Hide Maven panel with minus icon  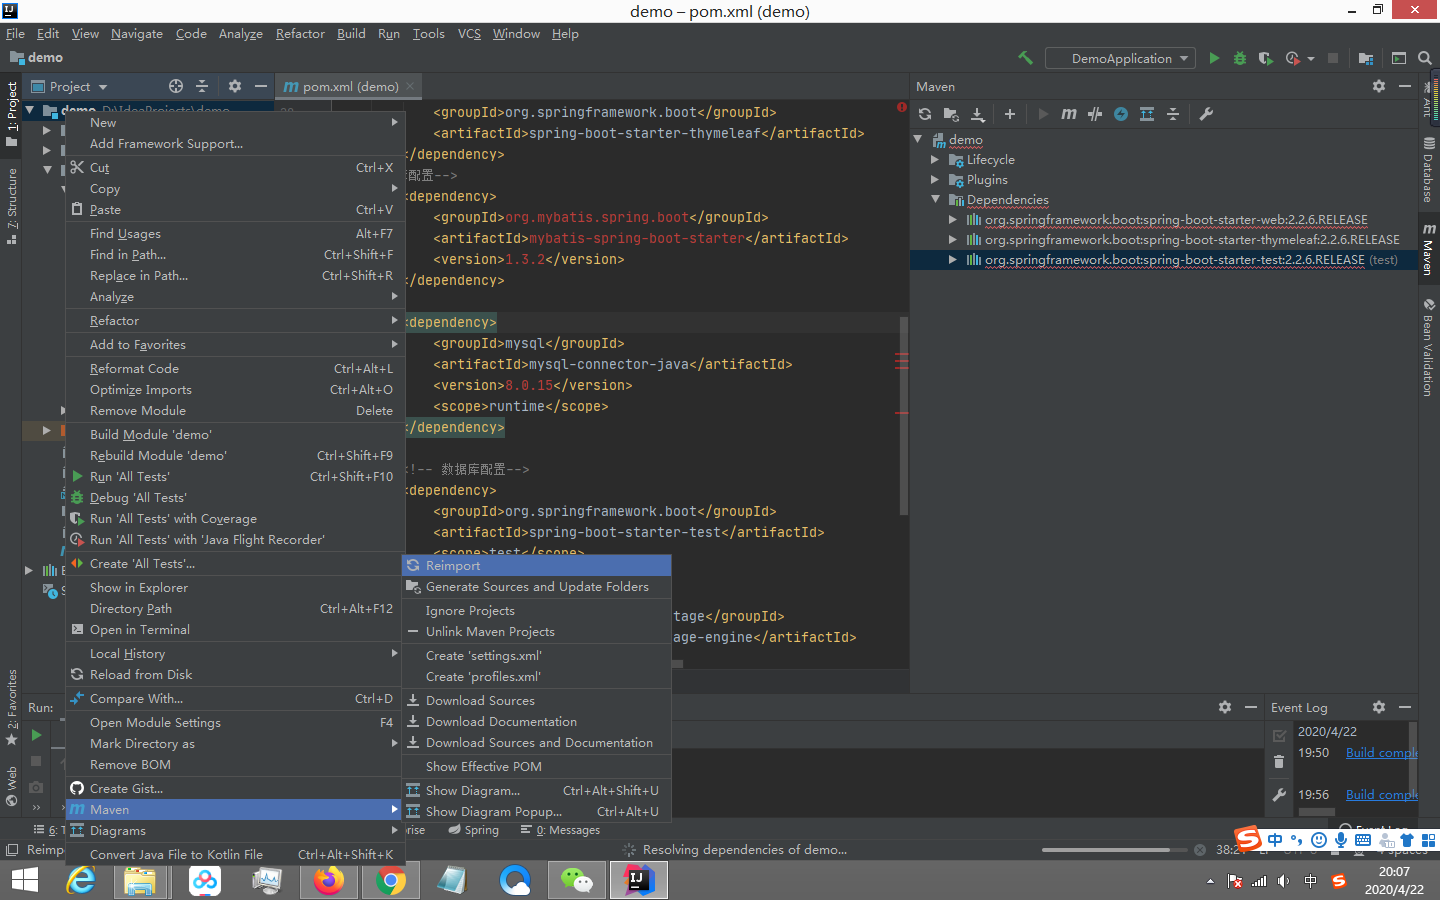(1405, 86)
